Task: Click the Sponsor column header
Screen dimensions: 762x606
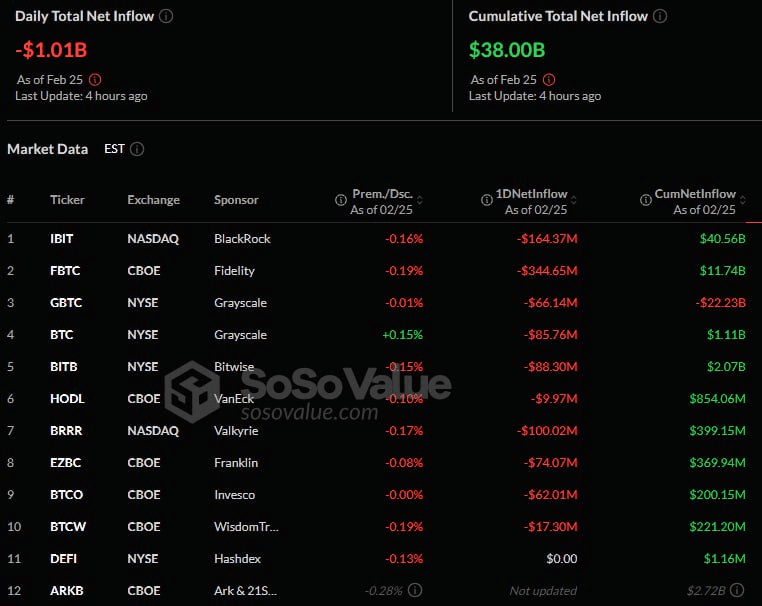Action: tap(236, 200)
